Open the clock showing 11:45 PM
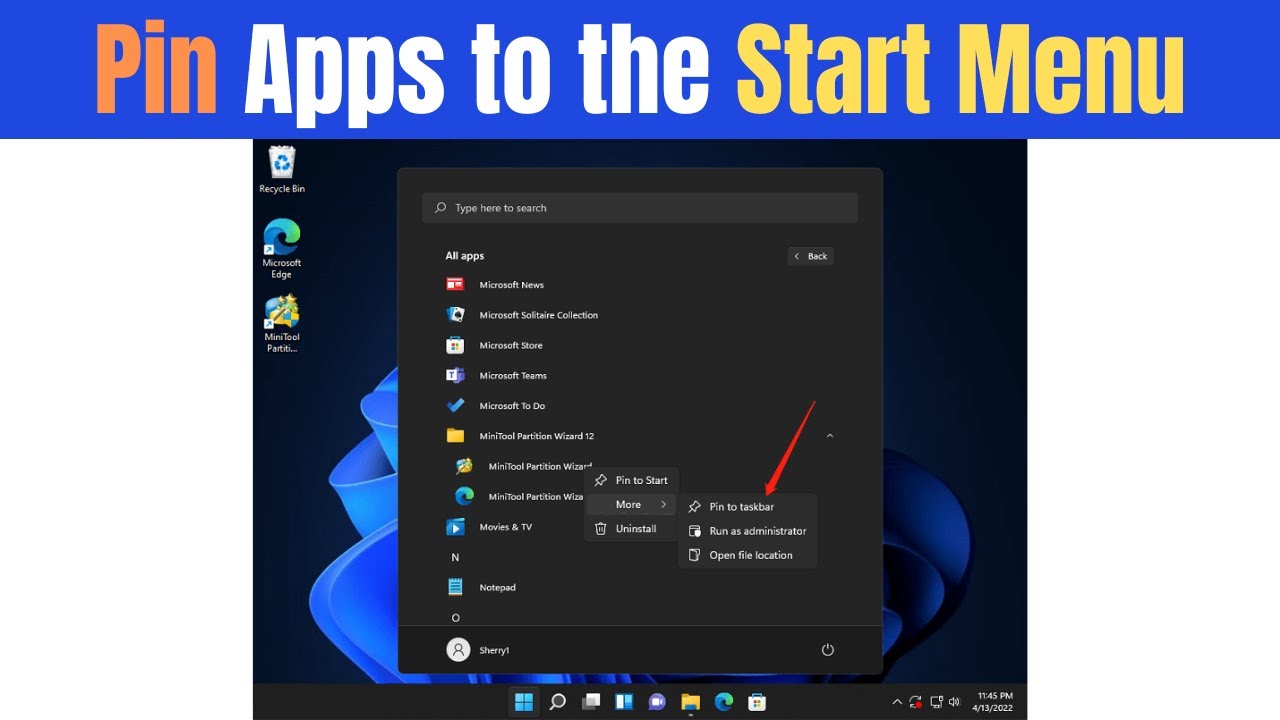This screenshot has width=1280, height=720. click(x=995, y=701)
